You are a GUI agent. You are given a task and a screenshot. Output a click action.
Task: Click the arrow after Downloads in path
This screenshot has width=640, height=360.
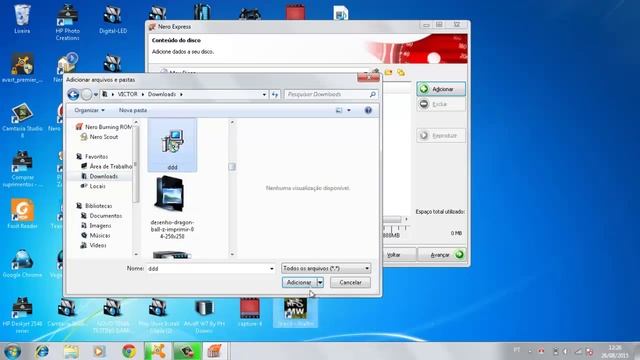coord(181,94)
